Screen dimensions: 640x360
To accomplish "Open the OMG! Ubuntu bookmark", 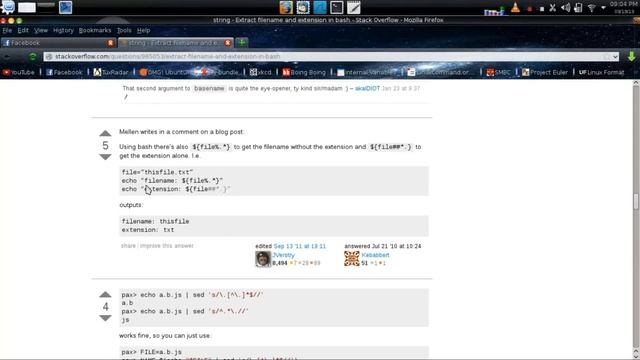I will (x=165, y=72).
